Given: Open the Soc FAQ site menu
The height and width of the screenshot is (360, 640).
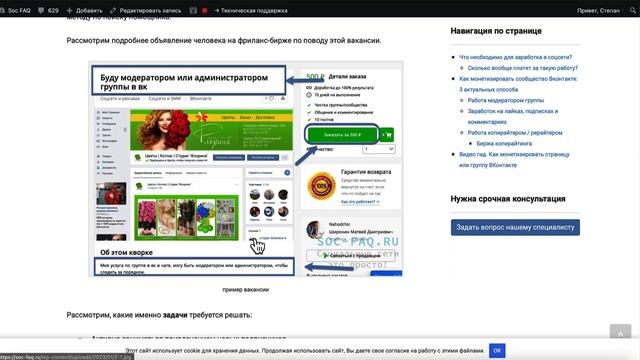Looking at the screenshot, I should point(16,11).
